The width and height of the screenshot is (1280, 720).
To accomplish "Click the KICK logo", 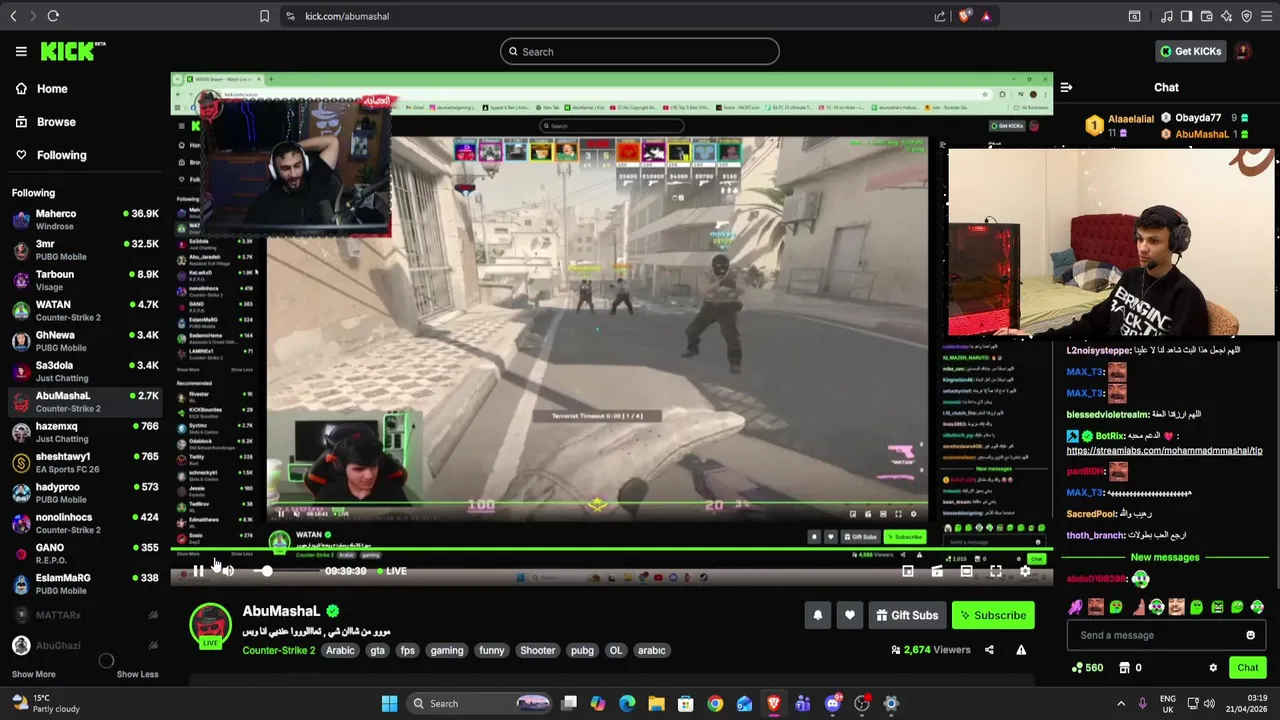I will point(73,51).
